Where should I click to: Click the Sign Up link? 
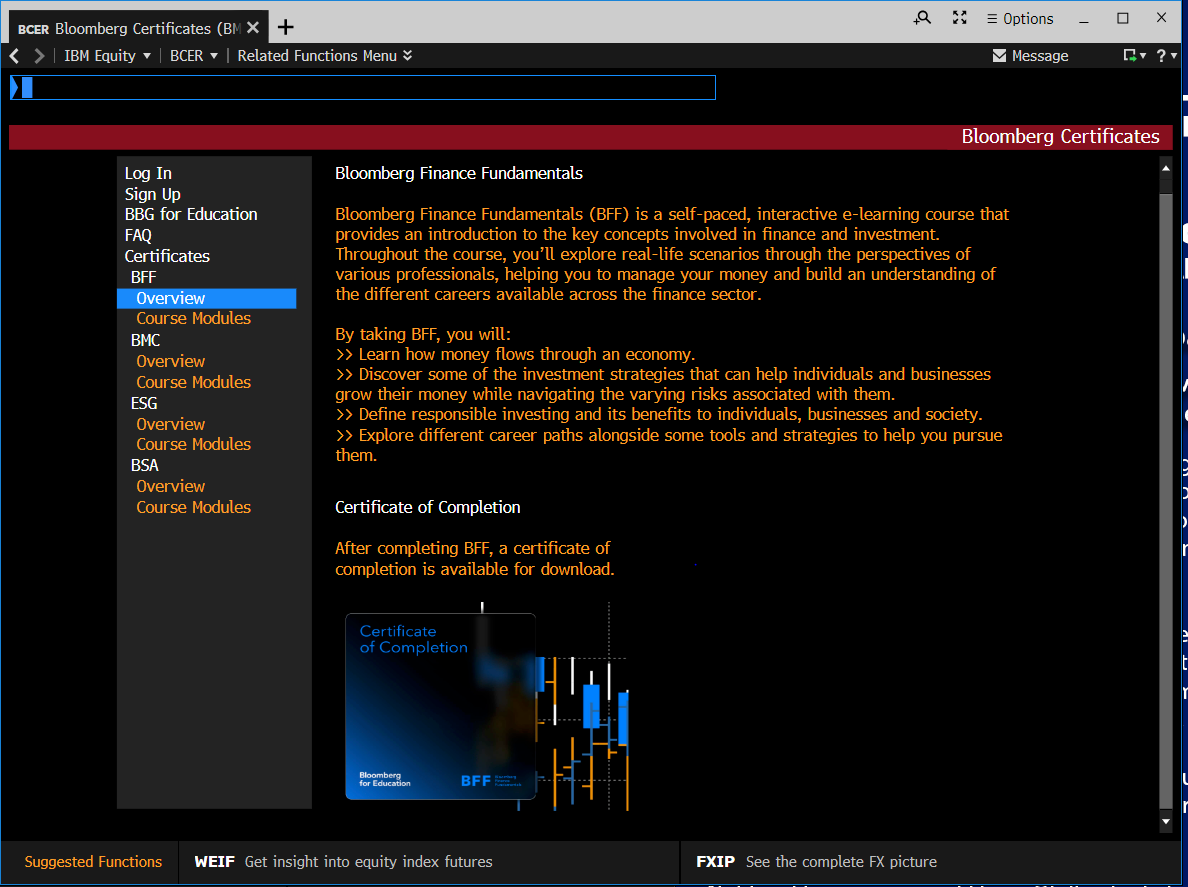coord(152,194)
